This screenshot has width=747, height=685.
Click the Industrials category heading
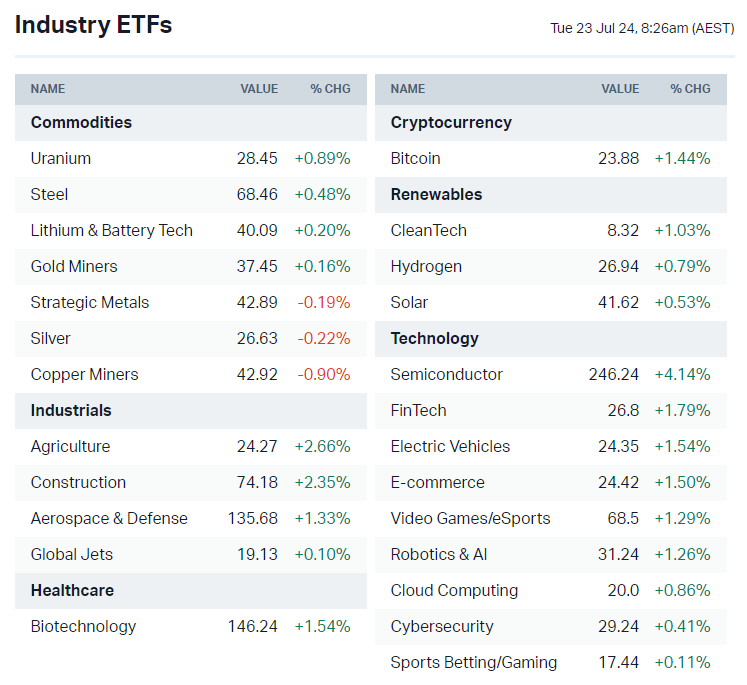(71, 410)
